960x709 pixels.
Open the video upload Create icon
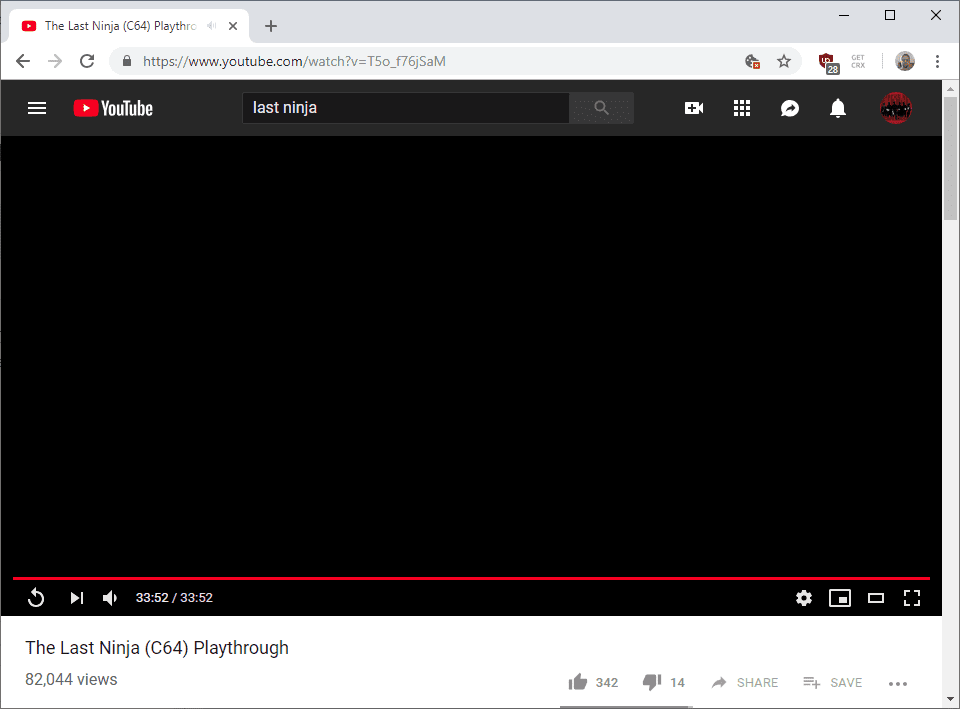click(x=694, y=108)
